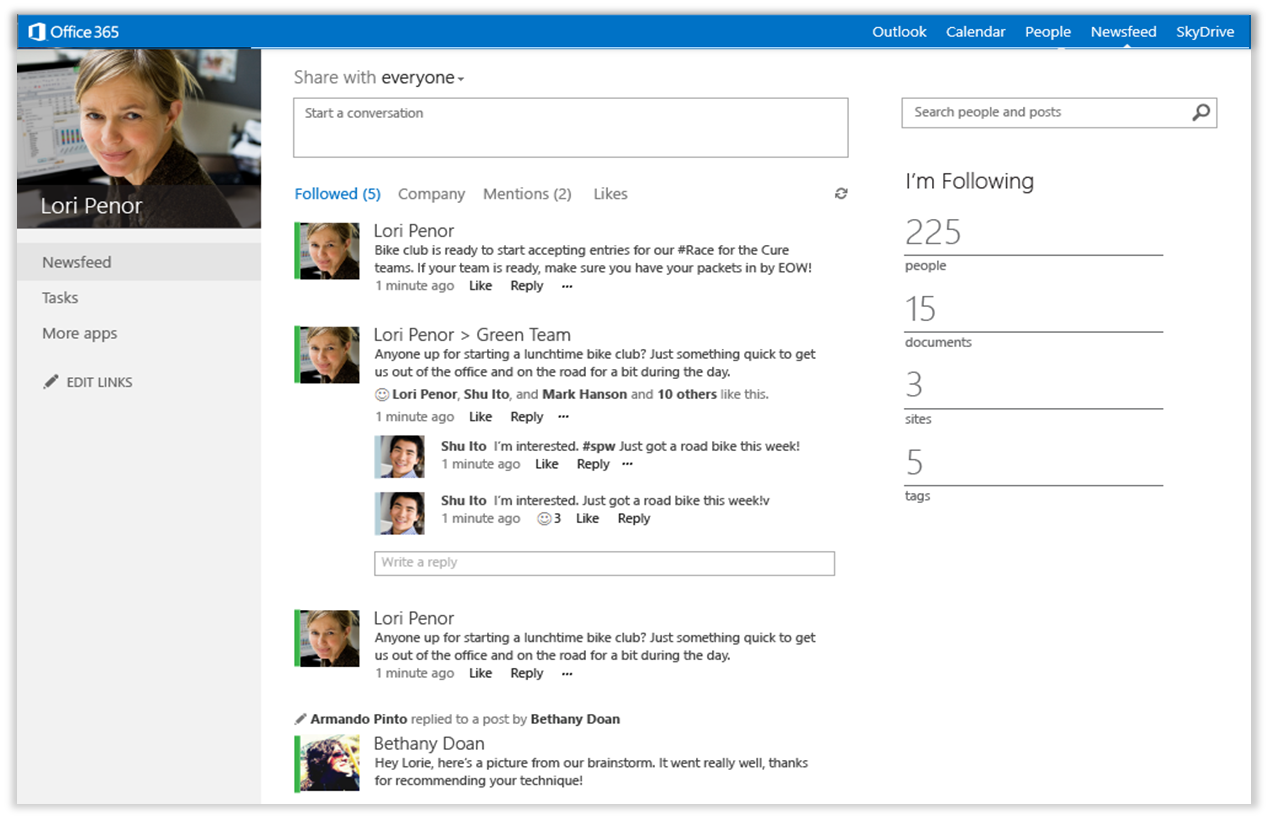Show the Likes tab
This screenshot has height=819, width=1268.
point(610,194)
